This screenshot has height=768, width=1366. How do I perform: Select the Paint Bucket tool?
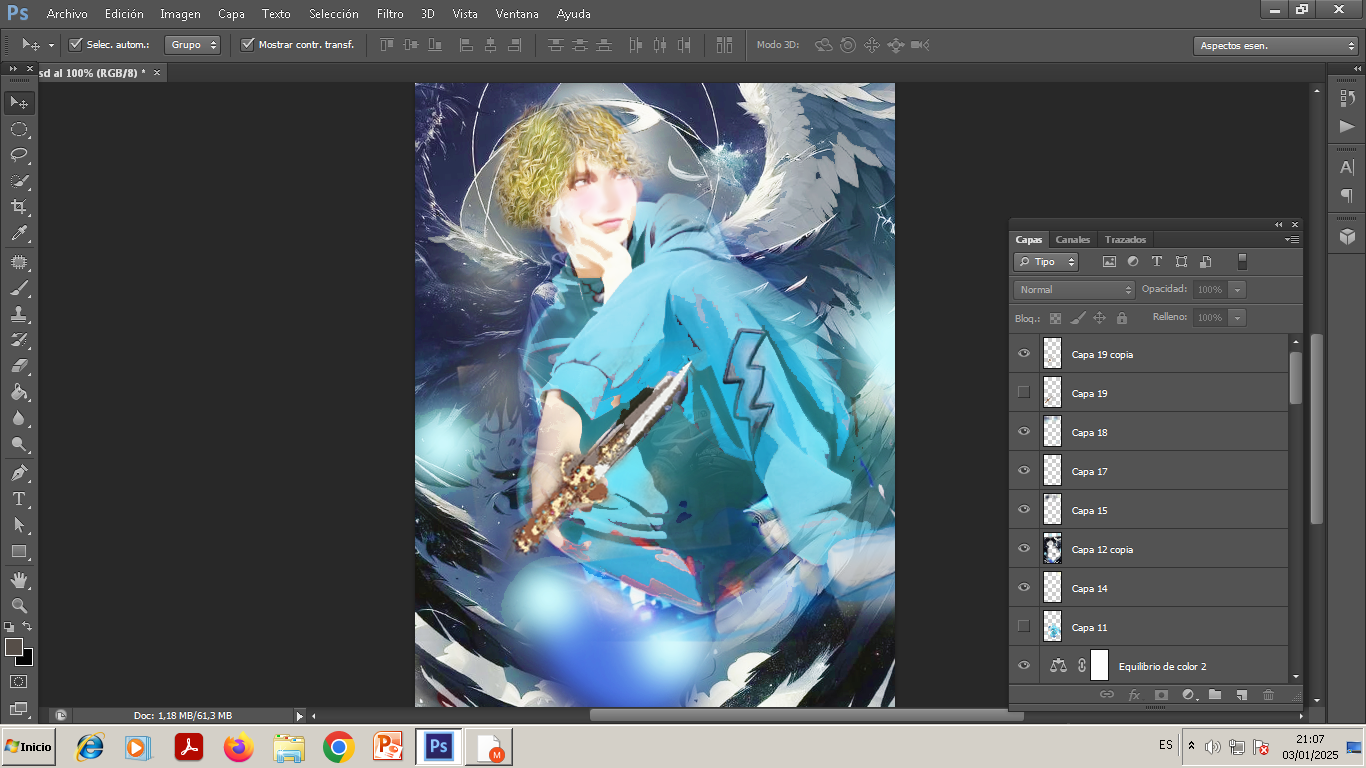19,392
